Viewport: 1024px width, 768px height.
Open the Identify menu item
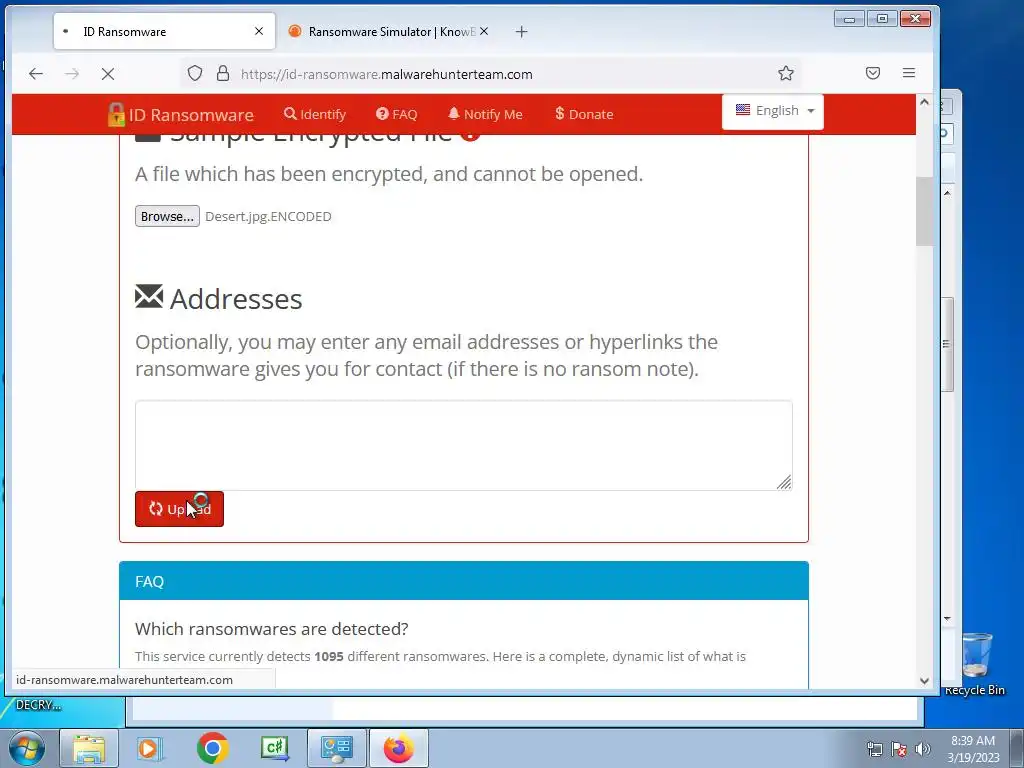point(315,114)
